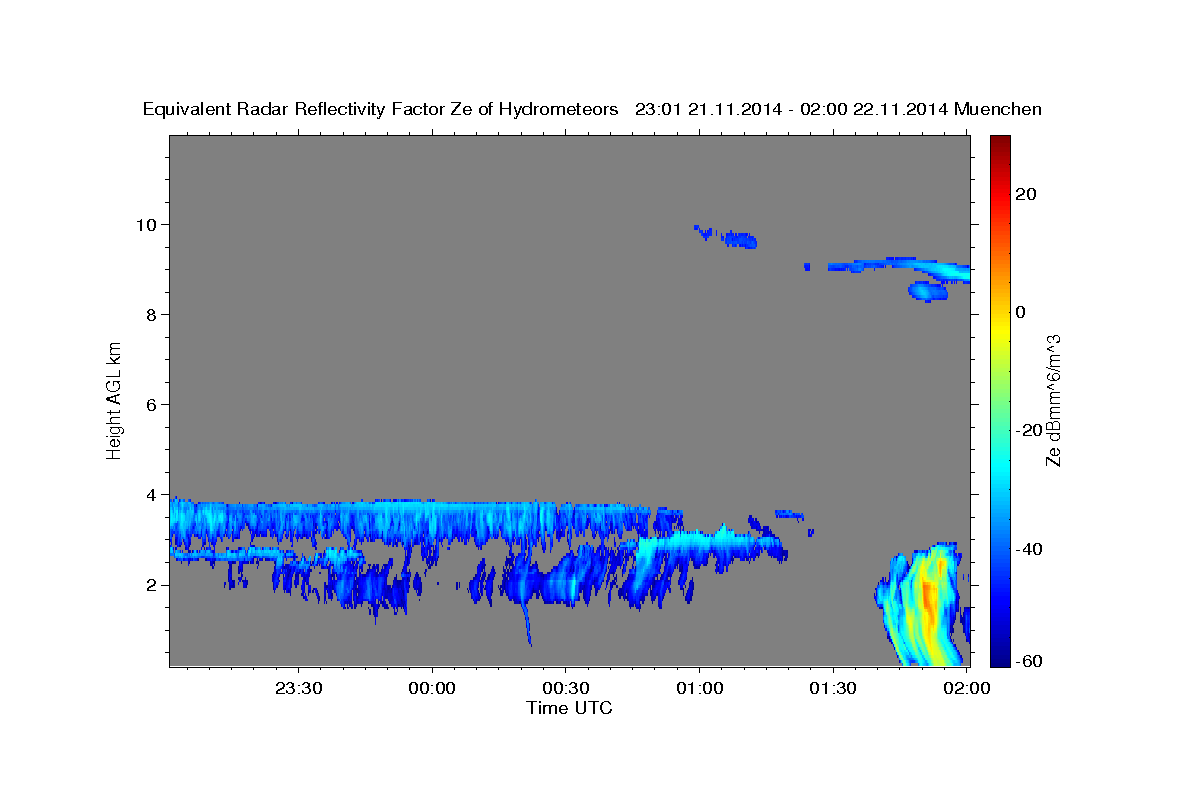Click the 00:30 time tick label

pyautogui.click(x=566, y=688)
